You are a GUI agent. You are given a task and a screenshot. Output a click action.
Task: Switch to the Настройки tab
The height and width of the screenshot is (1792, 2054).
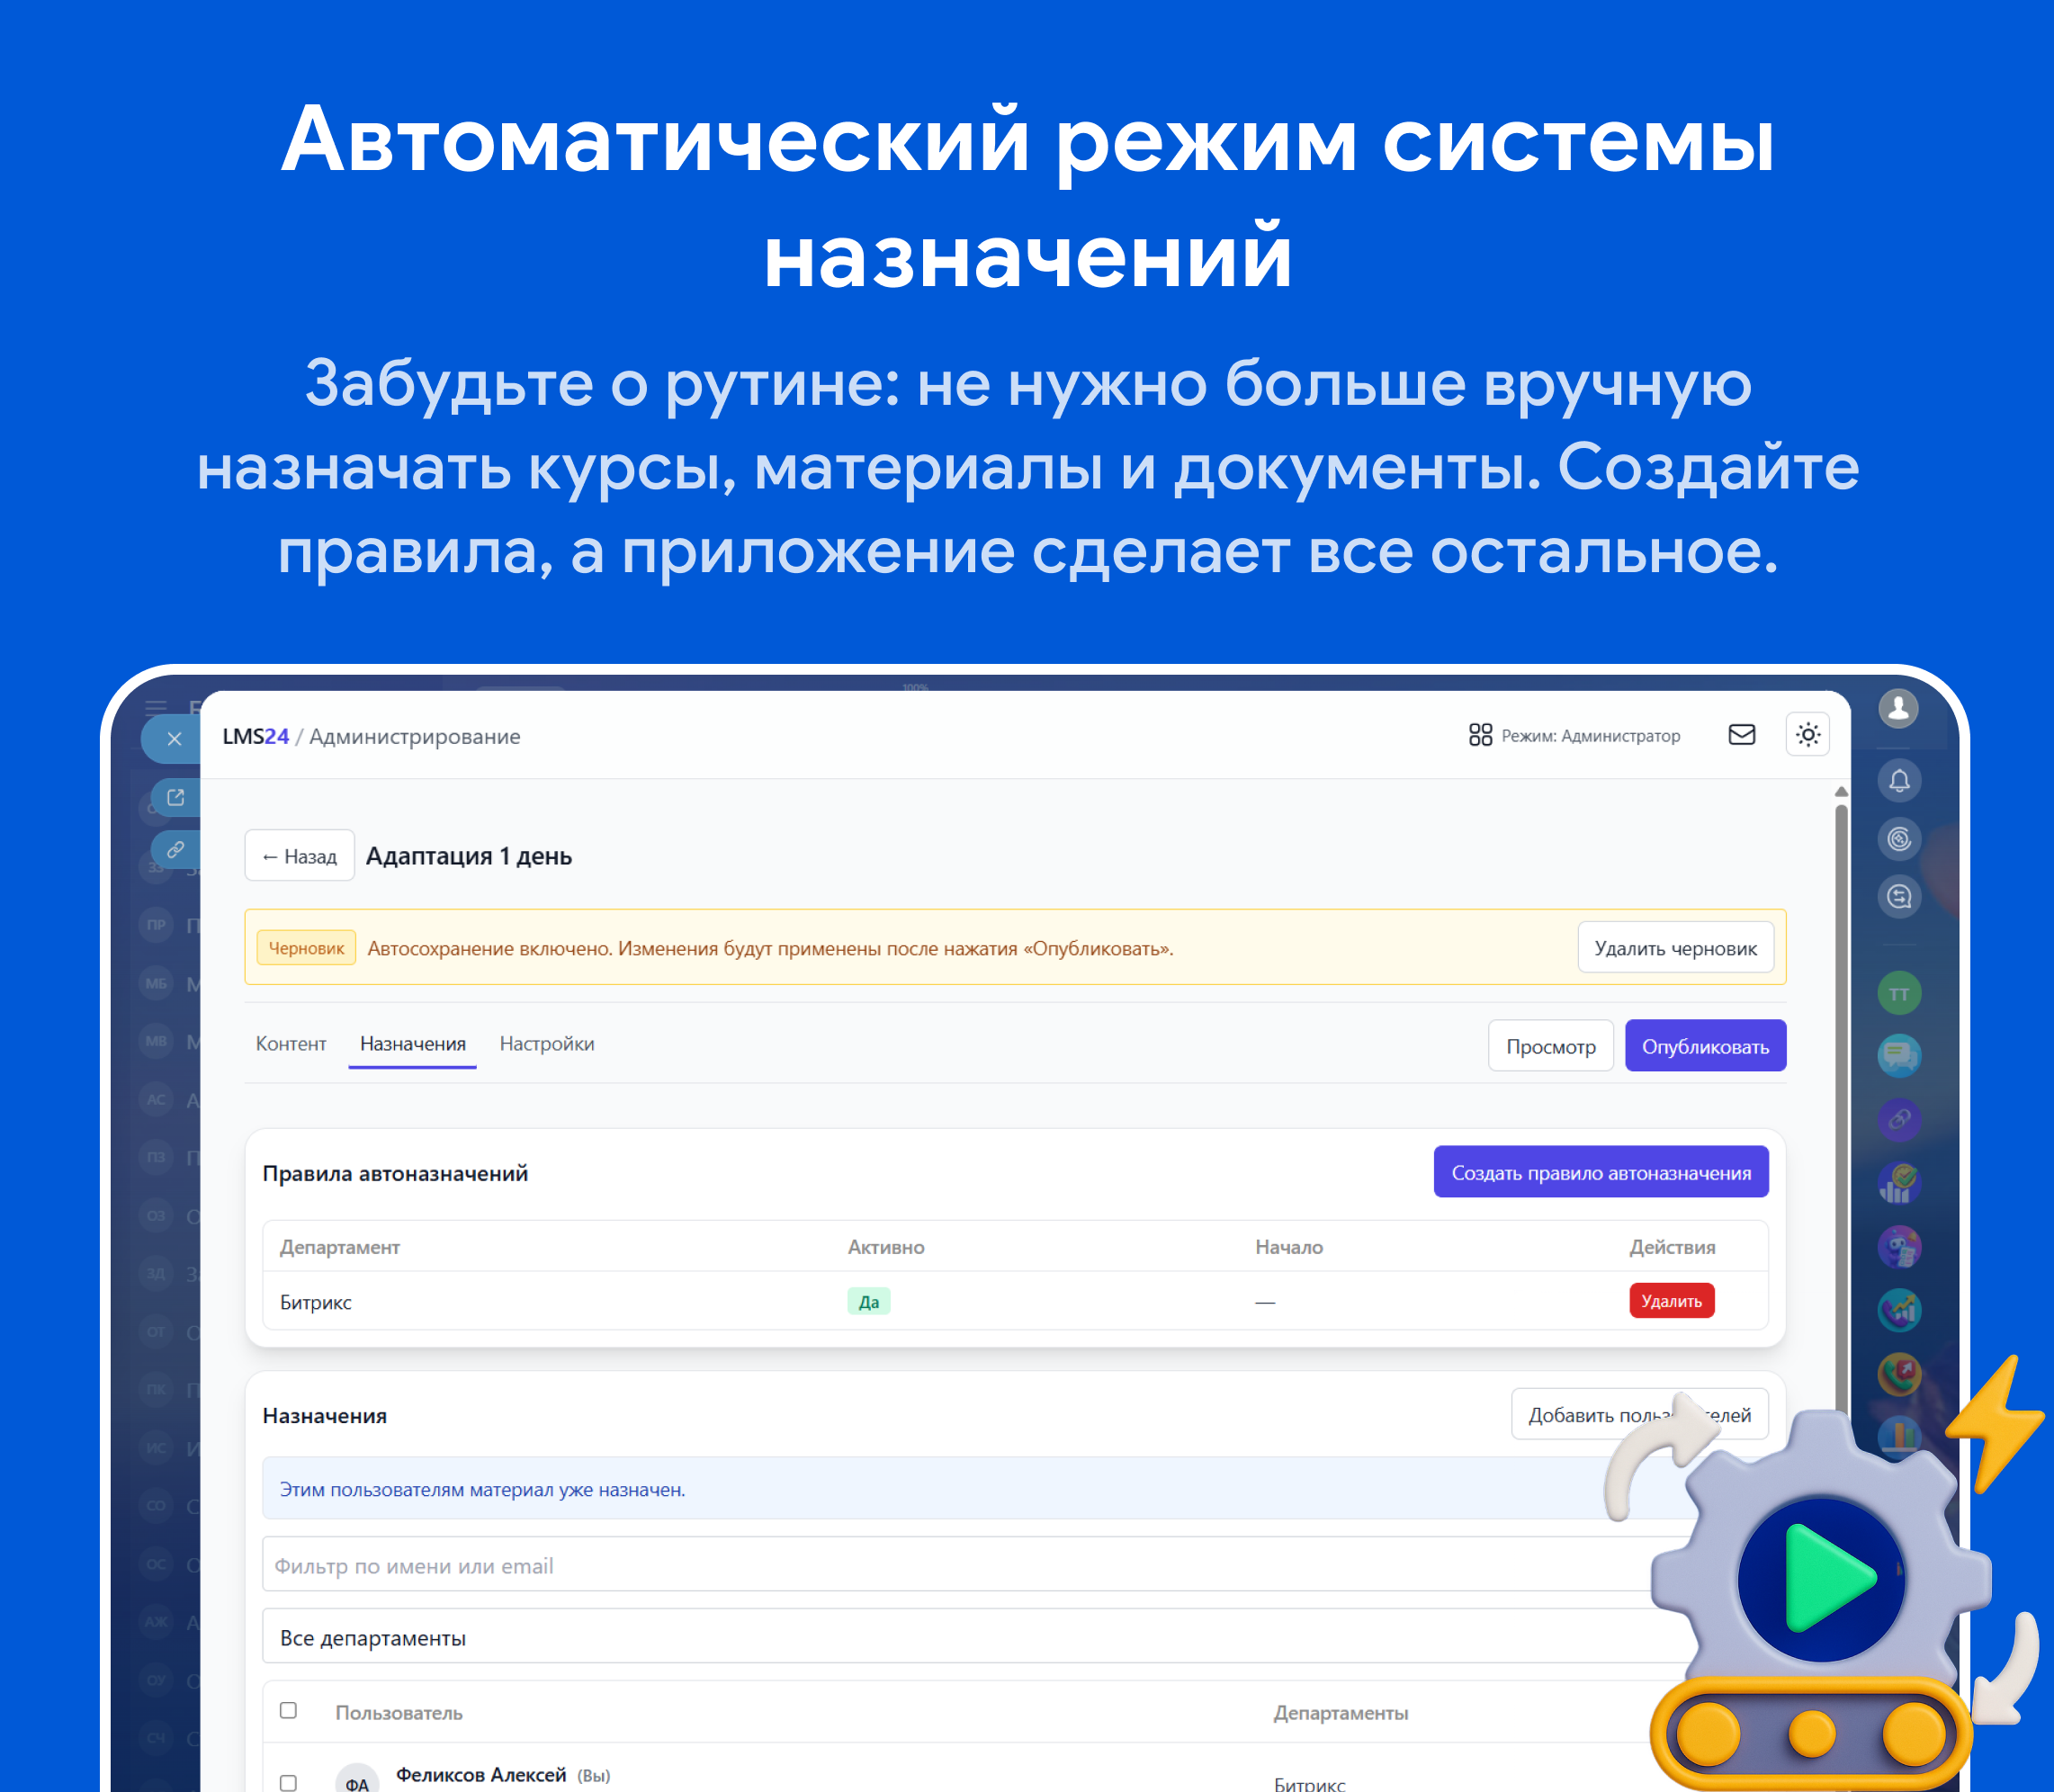point(547,1044)
